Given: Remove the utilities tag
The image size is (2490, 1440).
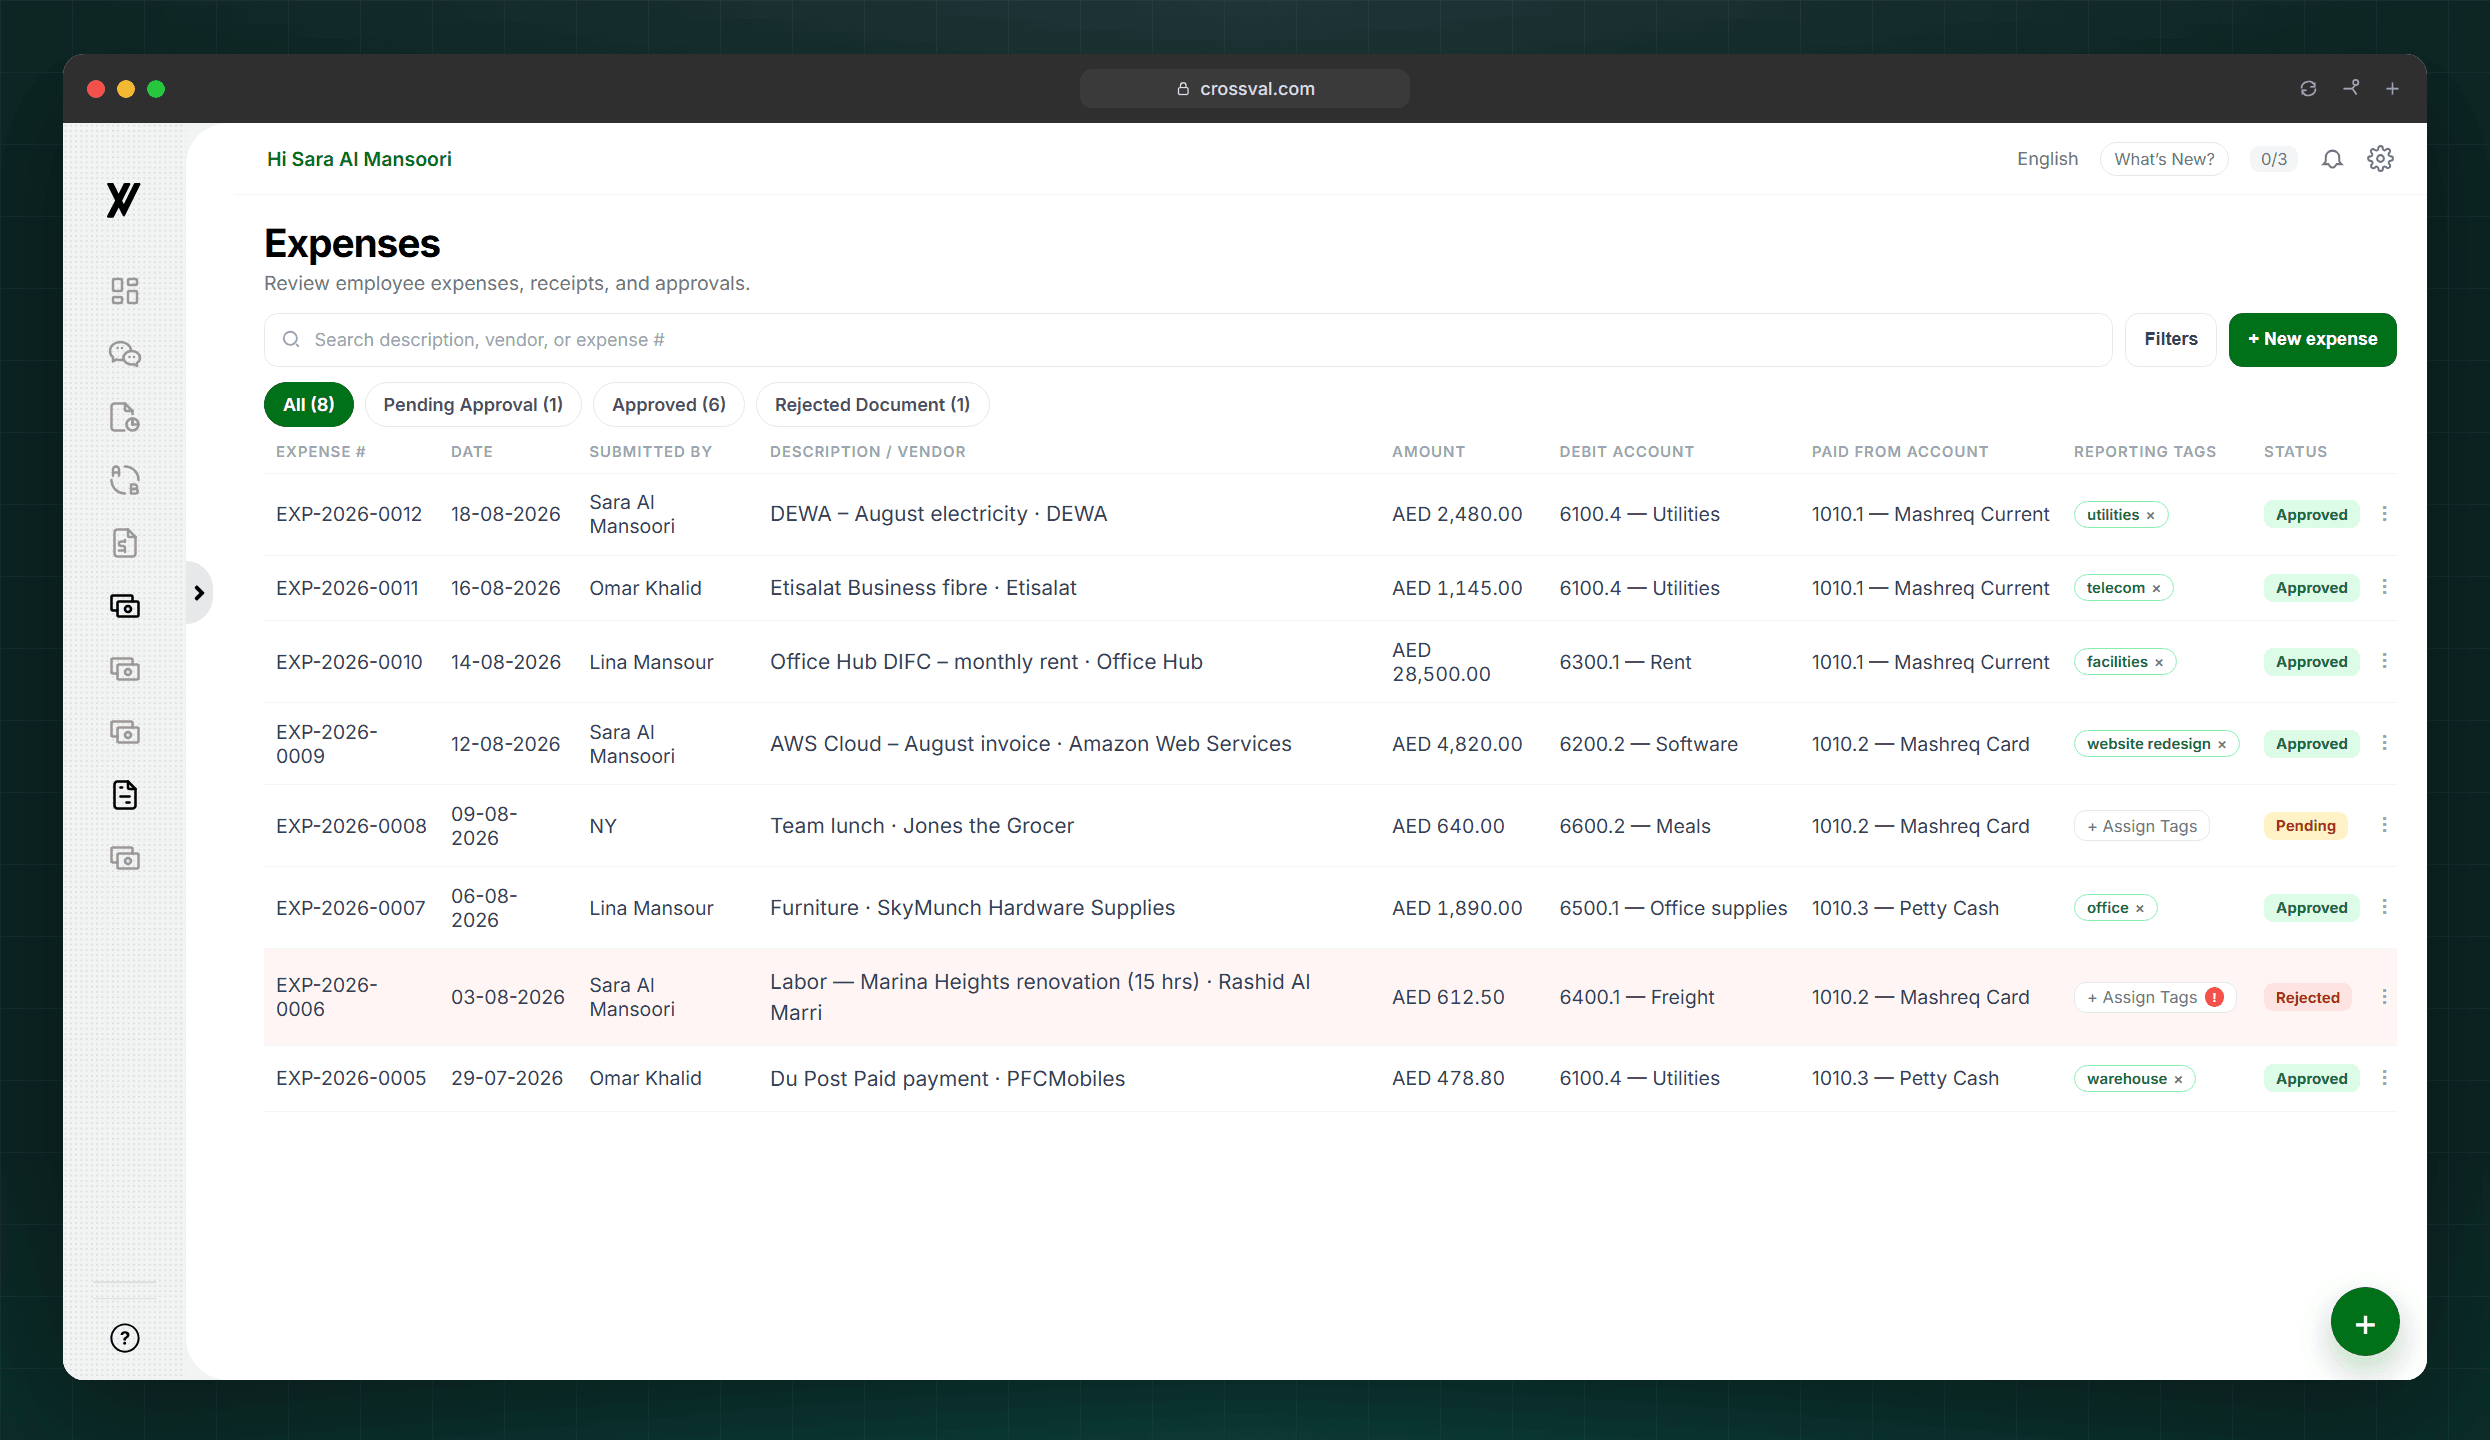Looking at the screenshot, I should tap(2150, 516).
